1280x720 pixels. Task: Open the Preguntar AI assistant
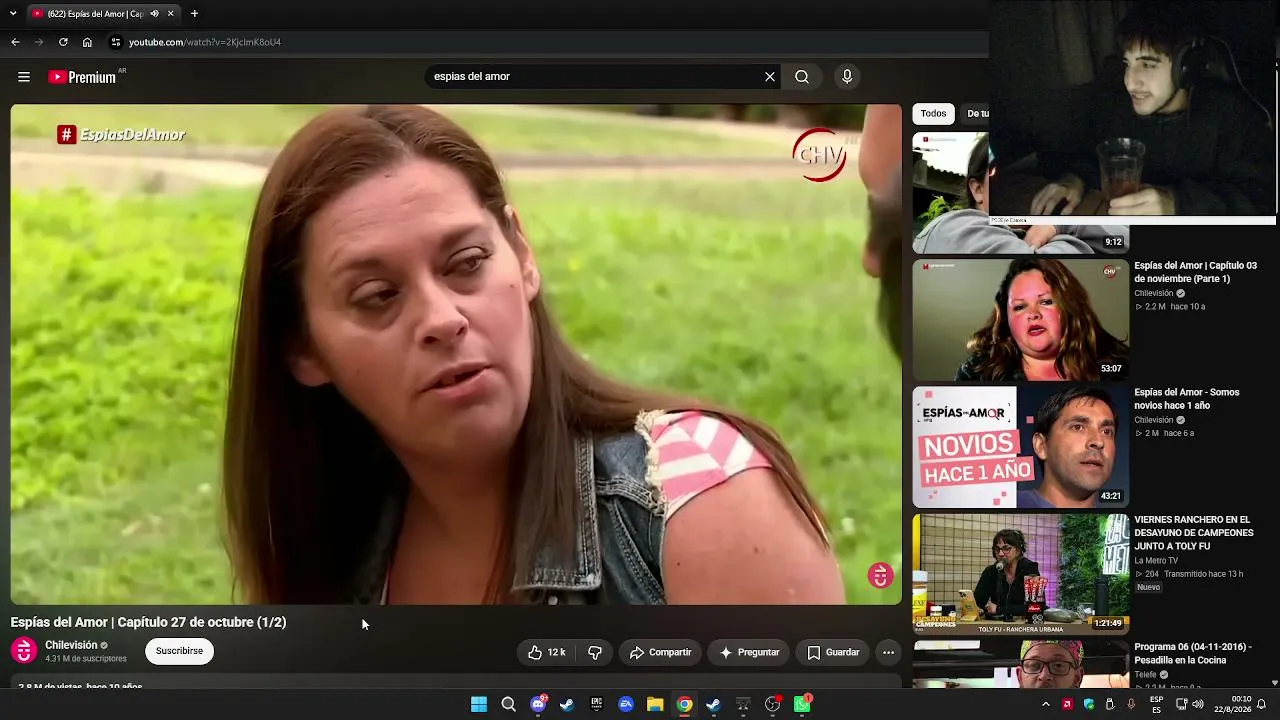(x=749, y=652)
